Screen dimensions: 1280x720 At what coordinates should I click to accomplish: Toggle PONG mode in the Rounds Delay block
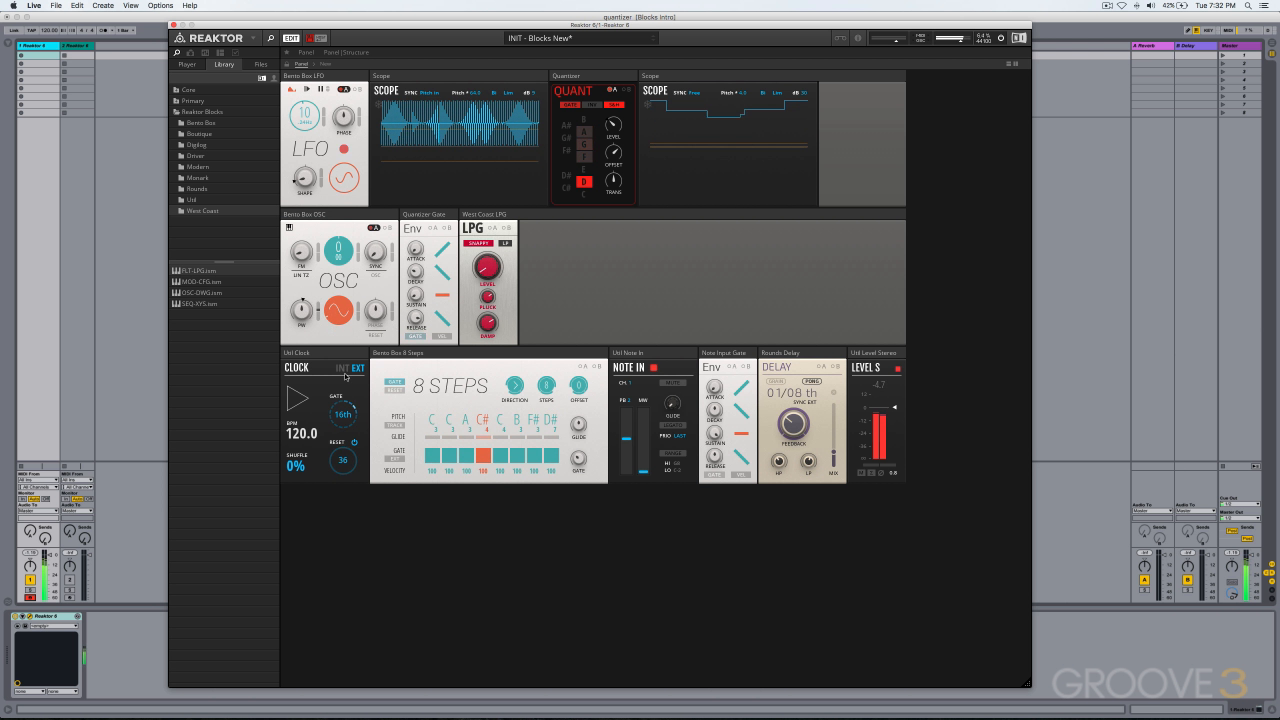[x=812, y=381]
